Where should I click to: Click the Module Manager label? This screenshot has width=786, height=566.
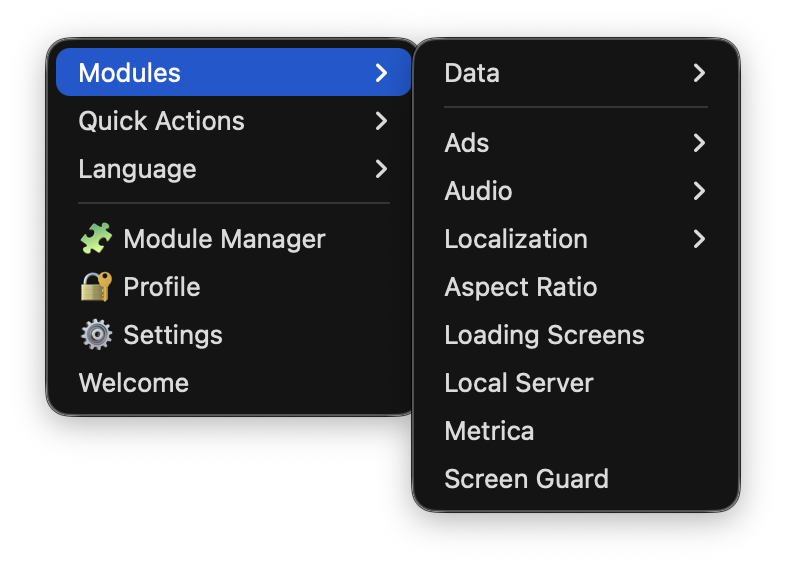(224, 239)
